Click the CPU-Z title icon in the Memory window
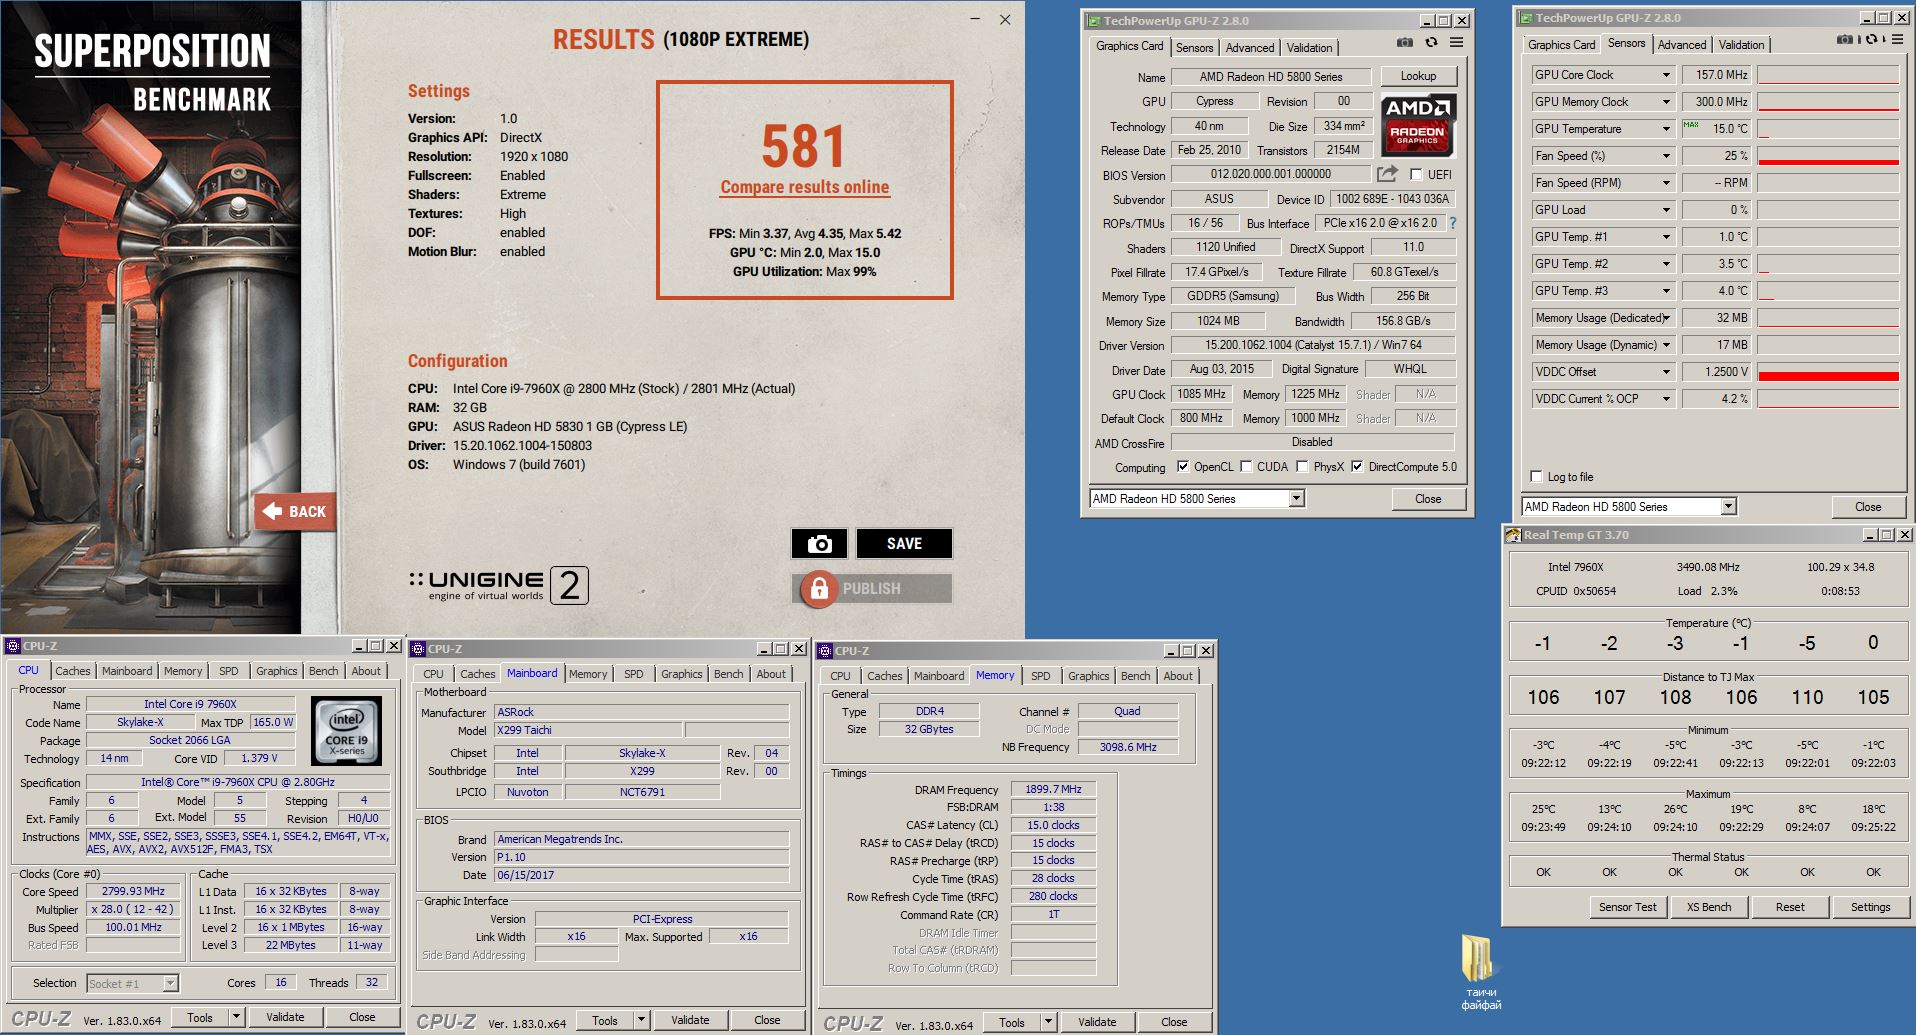 click(825, 651)
